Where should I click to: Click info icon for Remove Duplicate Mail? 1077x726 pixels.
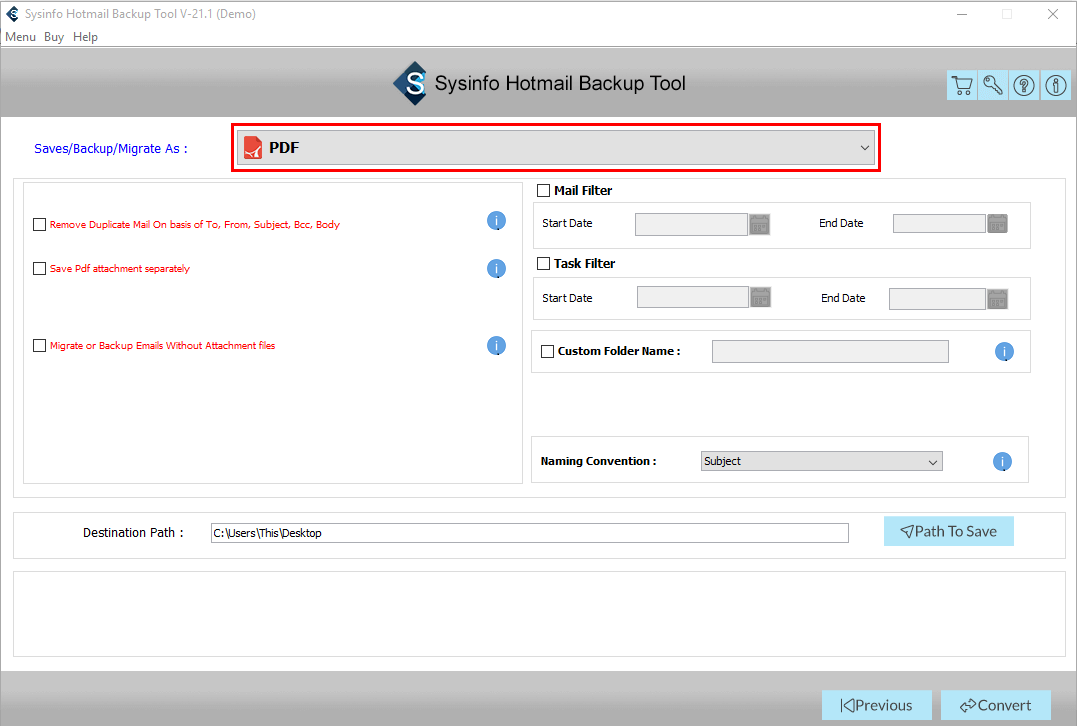point(497,220)
